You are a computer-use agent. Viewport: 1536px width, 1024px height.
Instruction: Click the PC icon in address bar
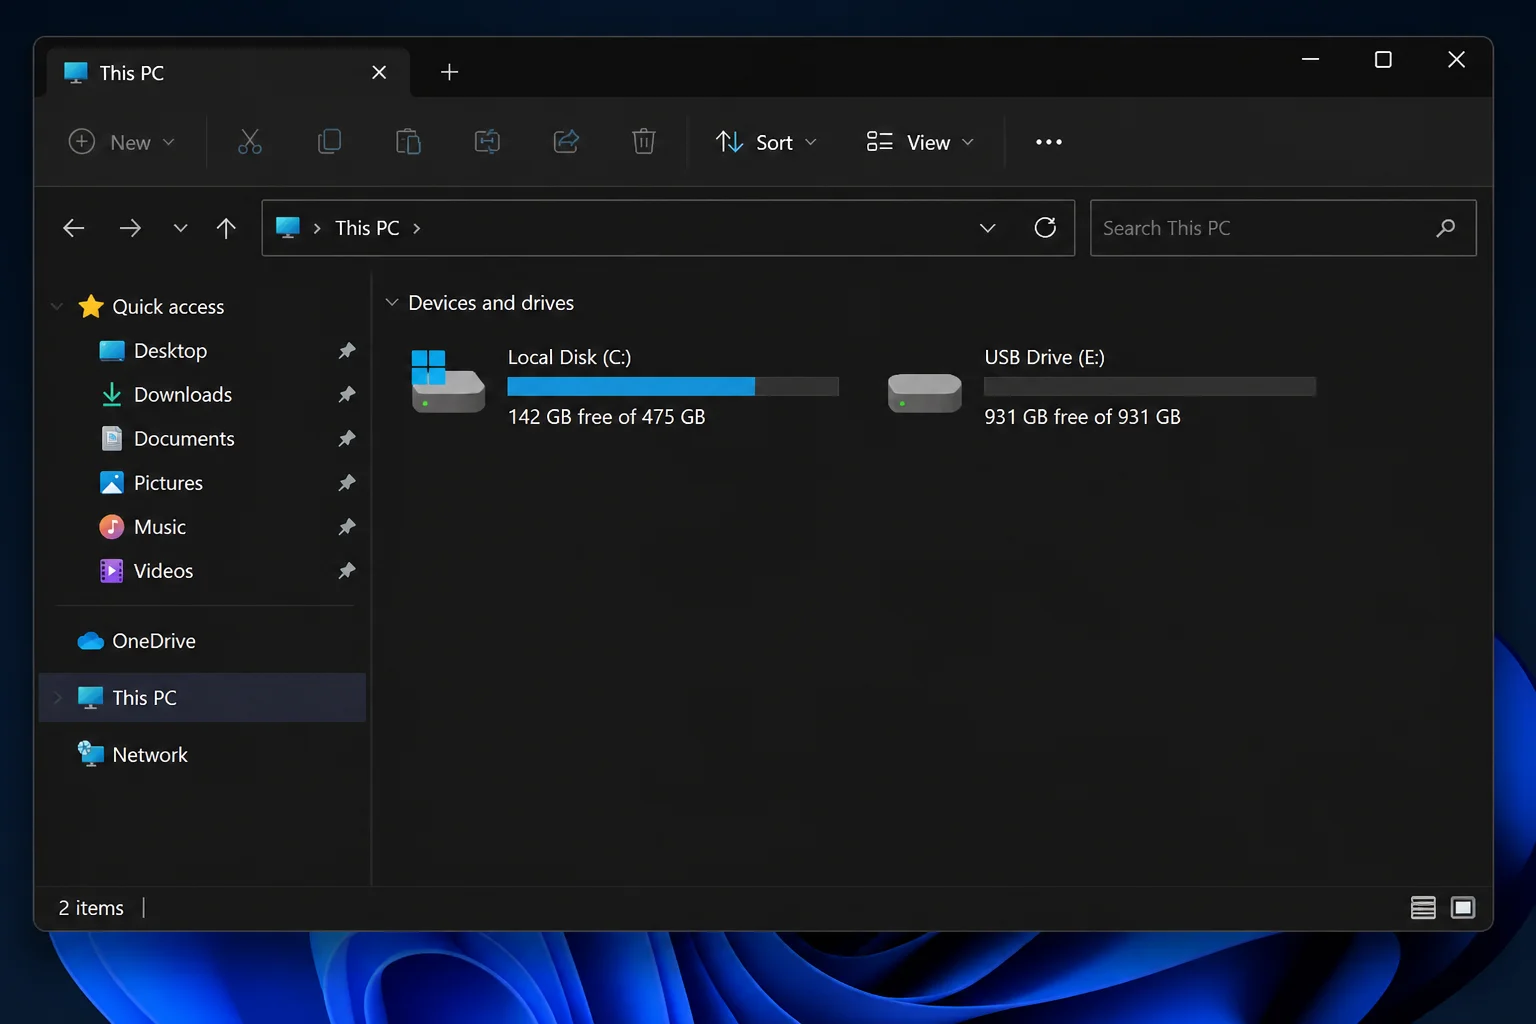point(288,228)
